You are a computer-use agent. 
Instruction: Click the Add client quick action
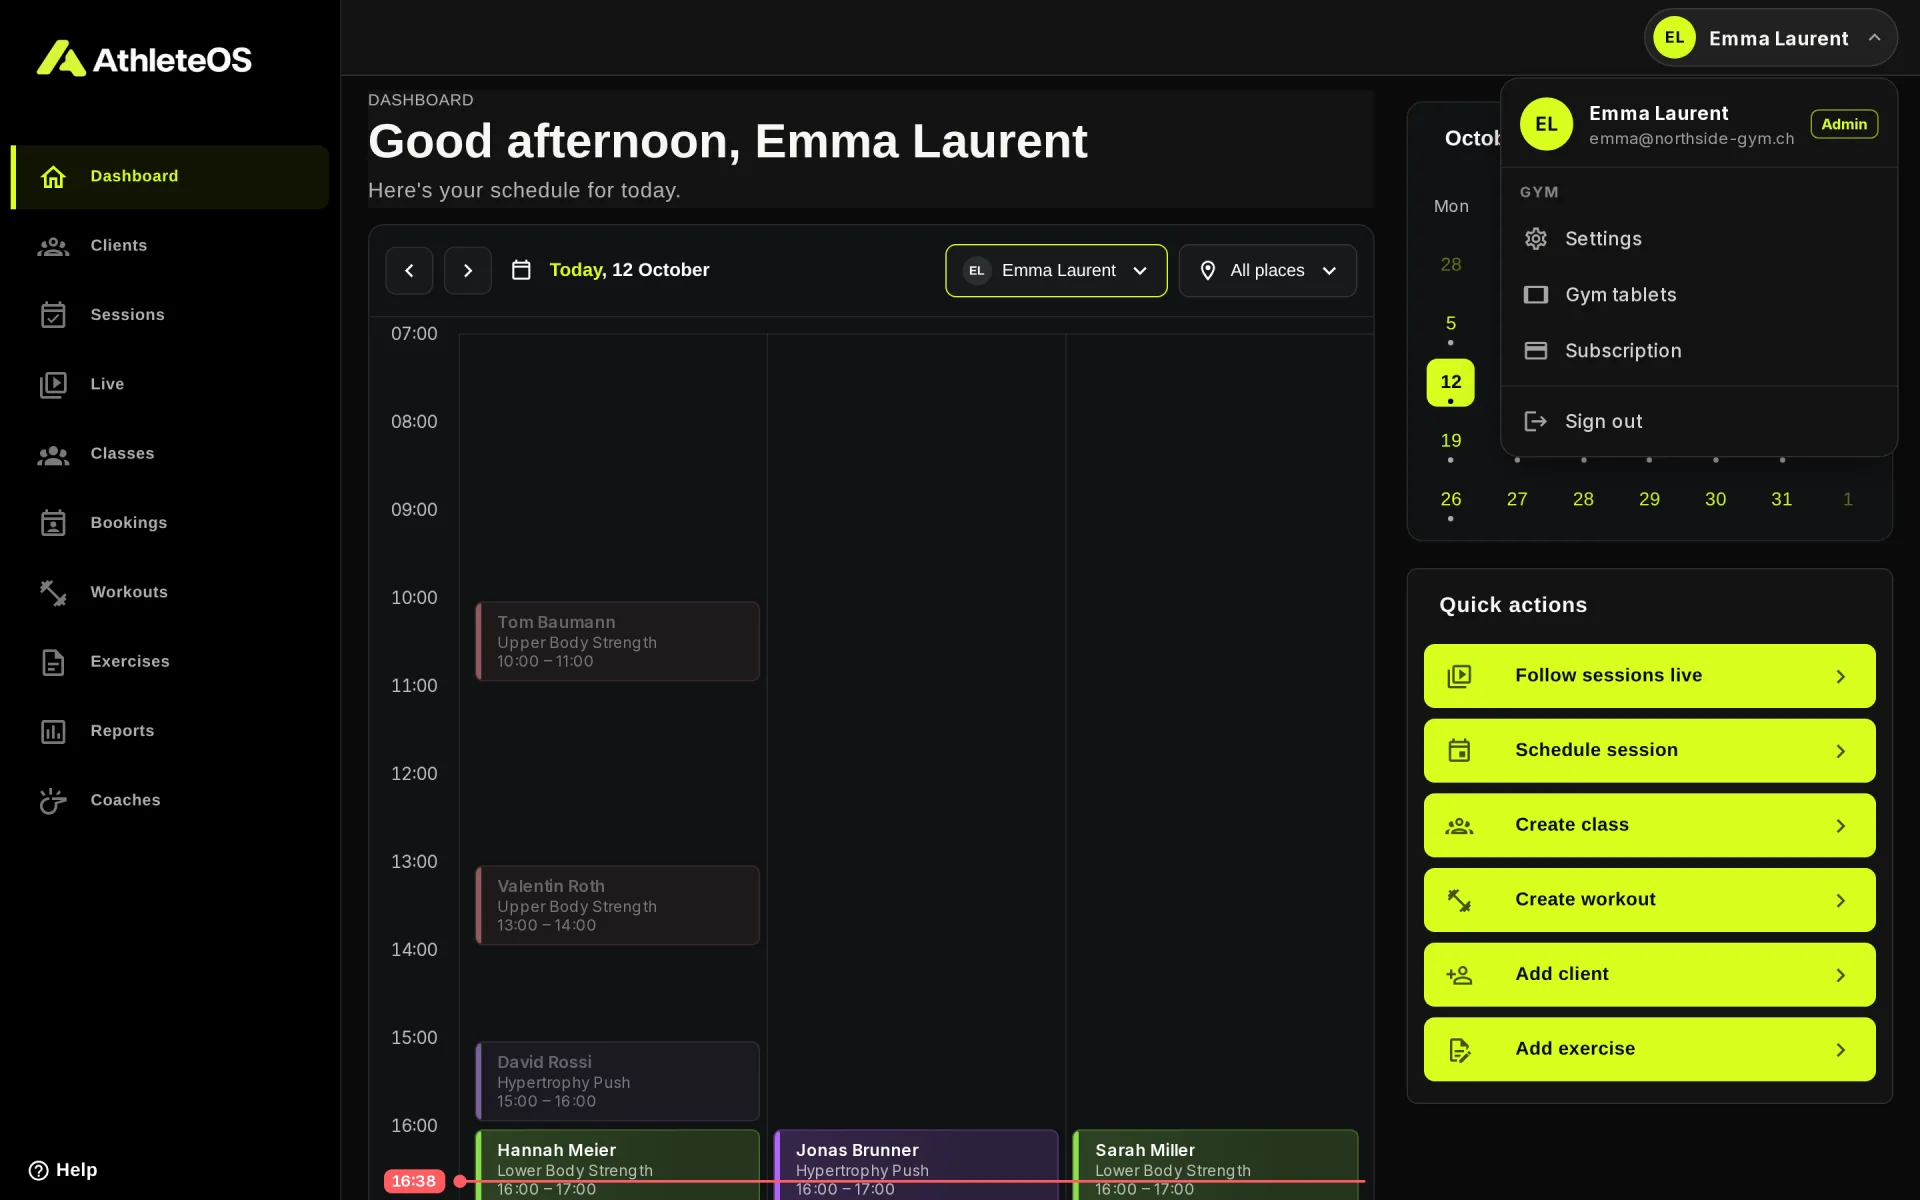point(1649,975)
